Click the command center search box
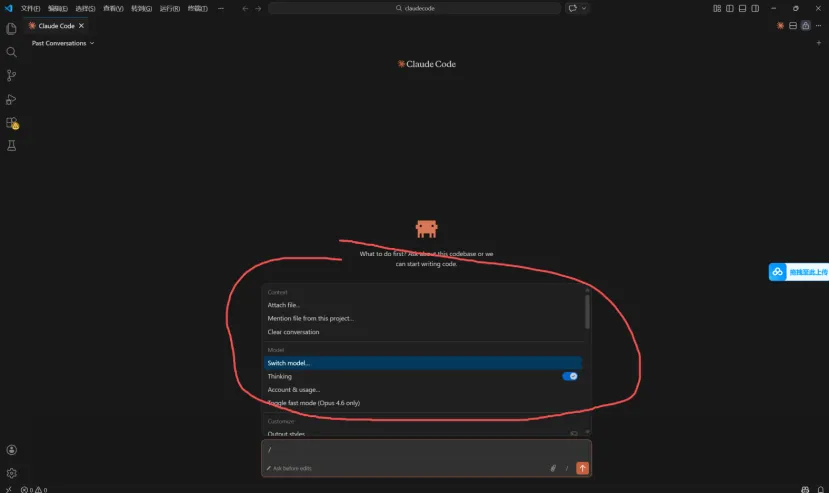This screenshot has width=830, height=493. click(x=414, y=8)
